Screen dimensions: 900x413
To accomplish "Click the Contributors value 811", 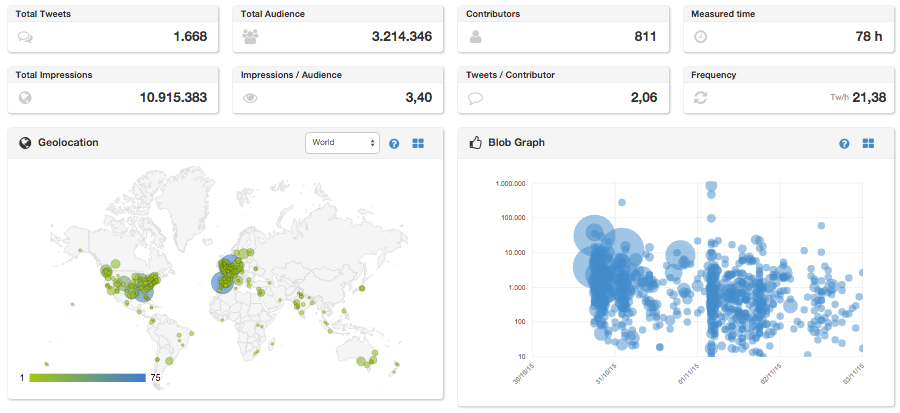I will (645, 37).
